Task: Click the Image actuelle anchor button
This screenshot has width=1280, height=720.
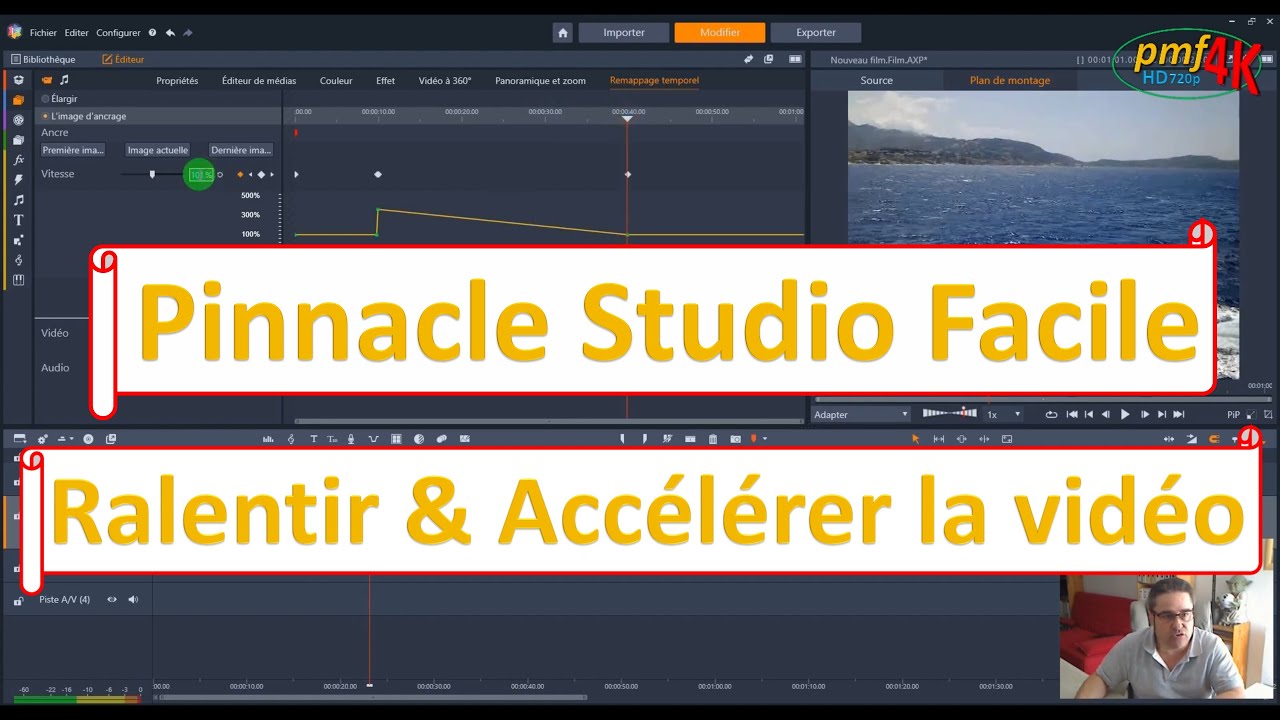Action: click(x=158, y=150)
